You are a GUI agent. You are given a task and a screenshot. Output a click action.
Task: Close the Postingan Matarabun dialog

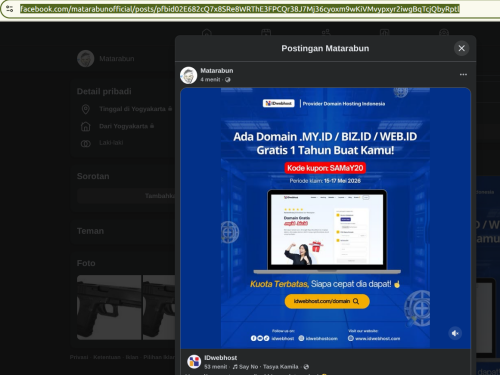point(461,48)
